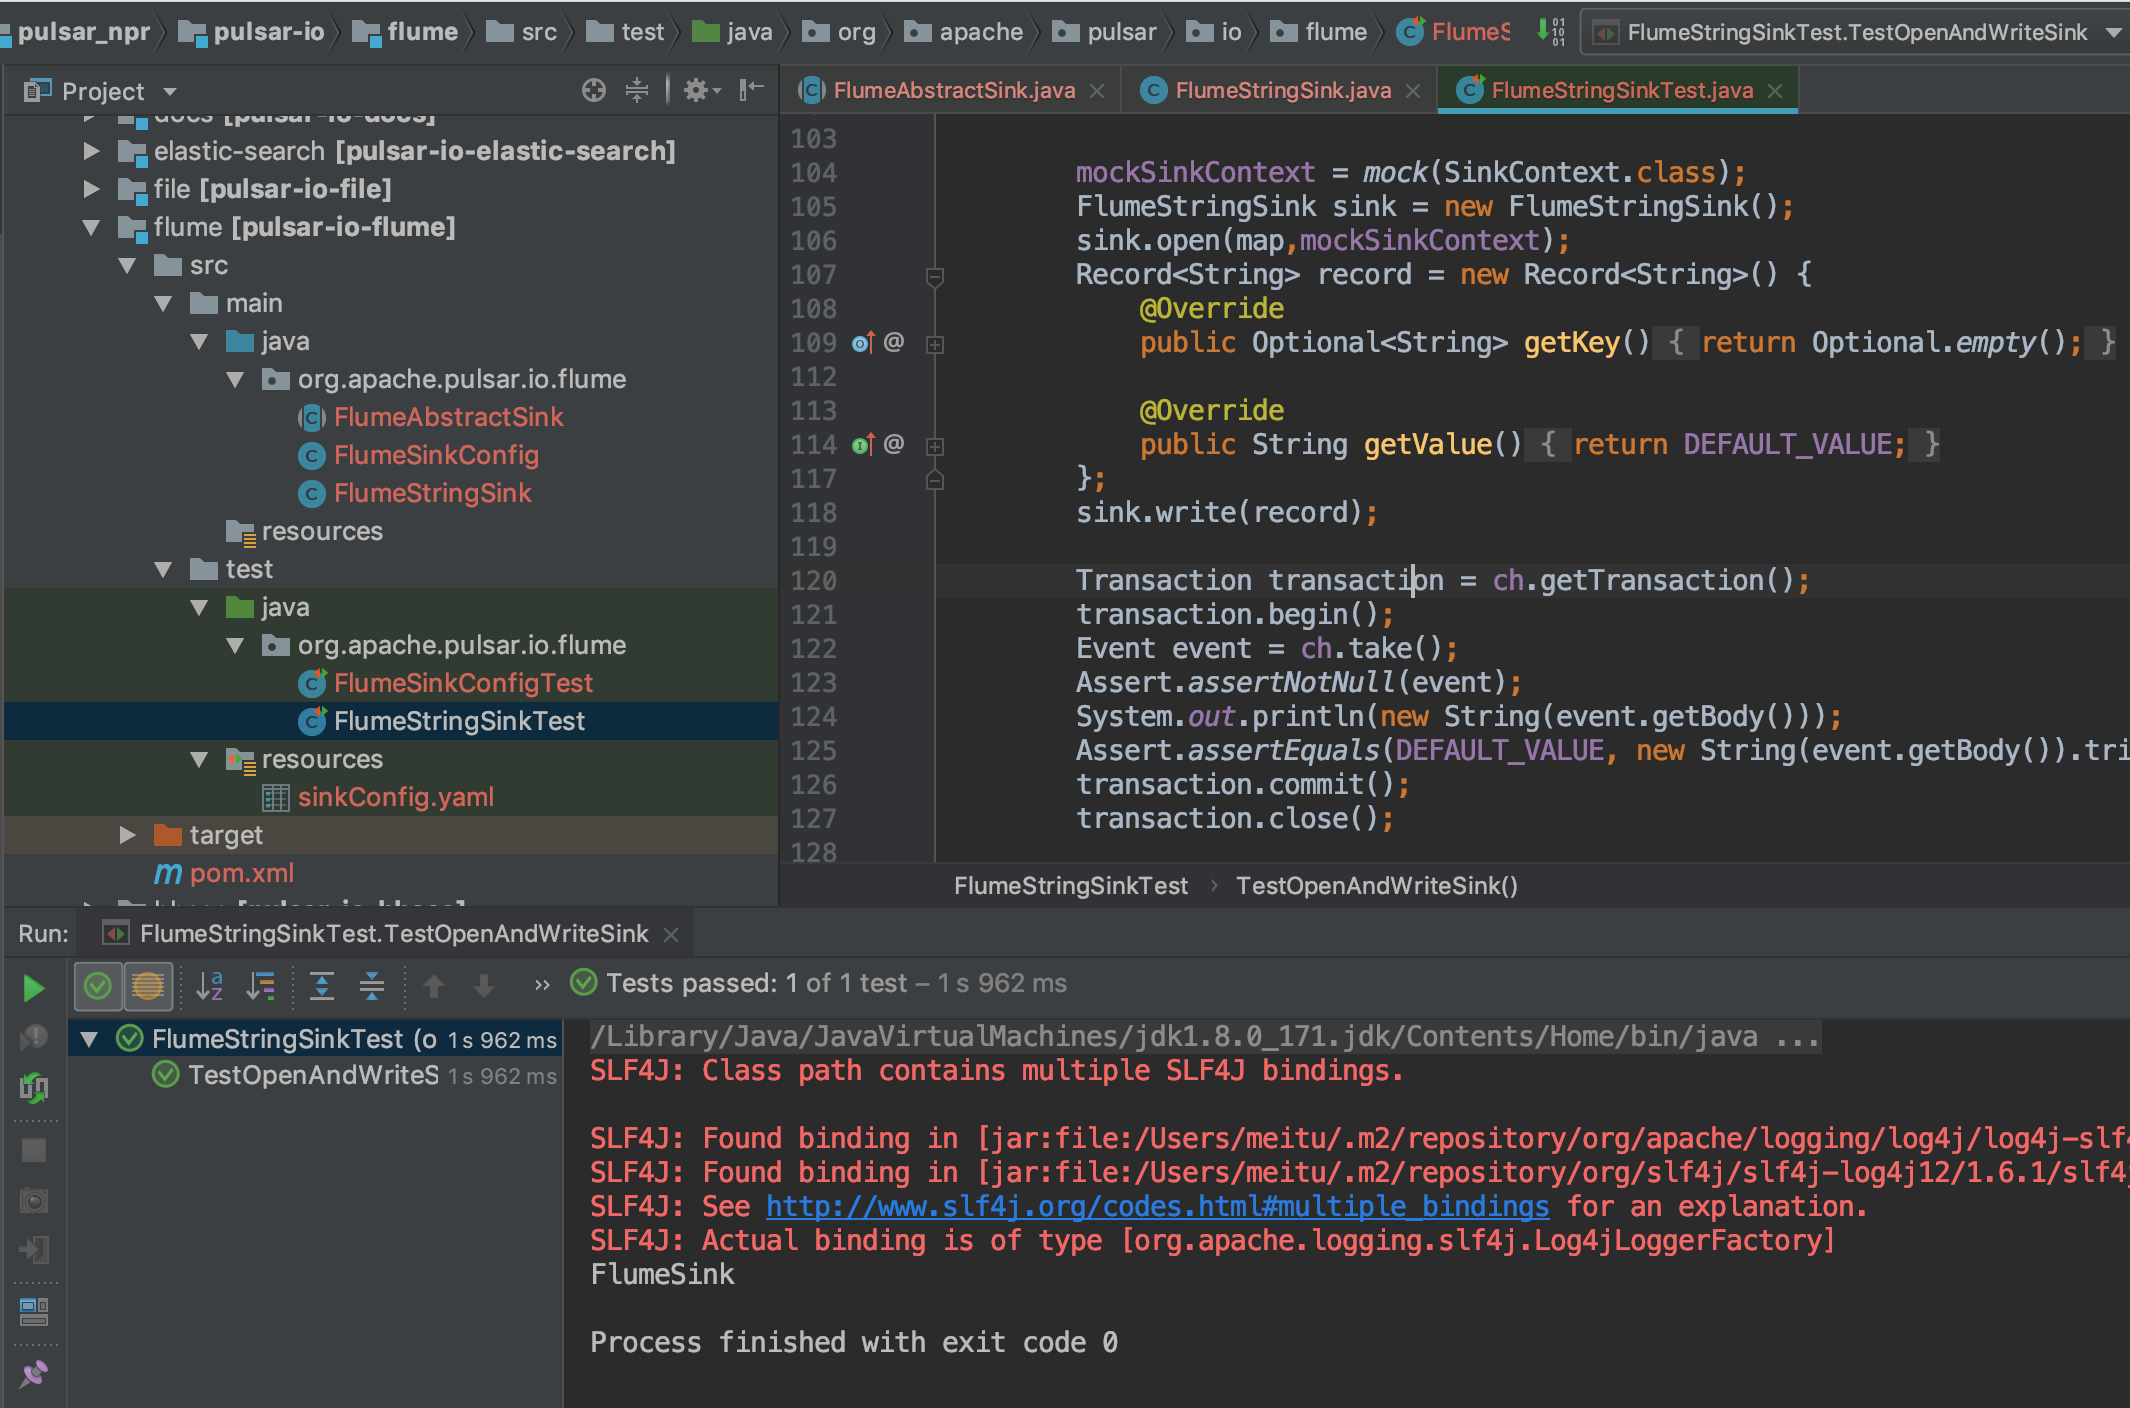
Task: Click TestOpenAndWriteSink() editor breadcrumb
Action: 1377,886
